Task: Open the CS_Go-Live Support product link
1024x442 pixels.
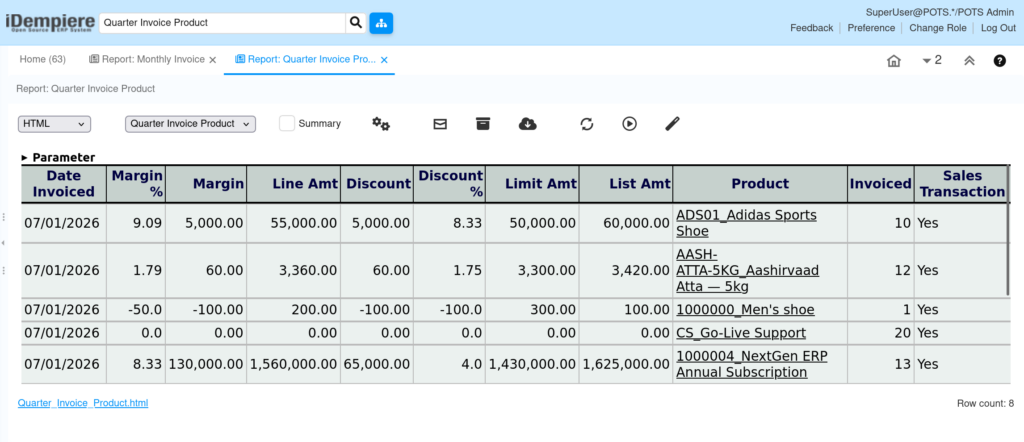Action: (x=741, y=333)
